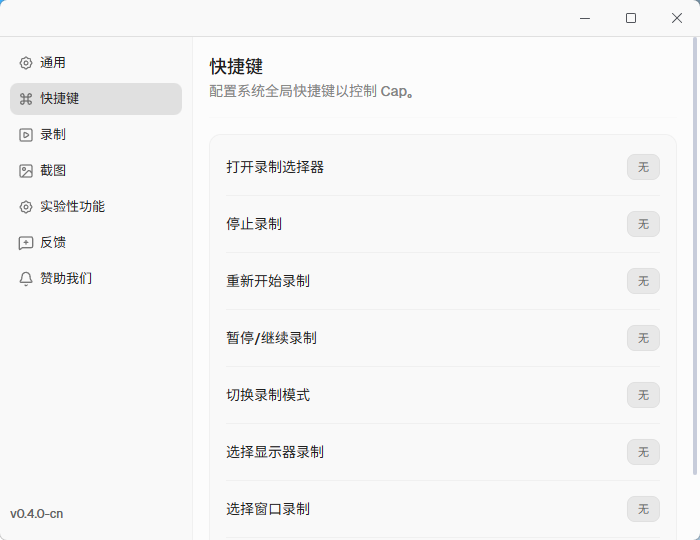This screenshot has width=700, height=540.
Task: Click the 无 button for 切换录制模式
Action: coord(643,395)
